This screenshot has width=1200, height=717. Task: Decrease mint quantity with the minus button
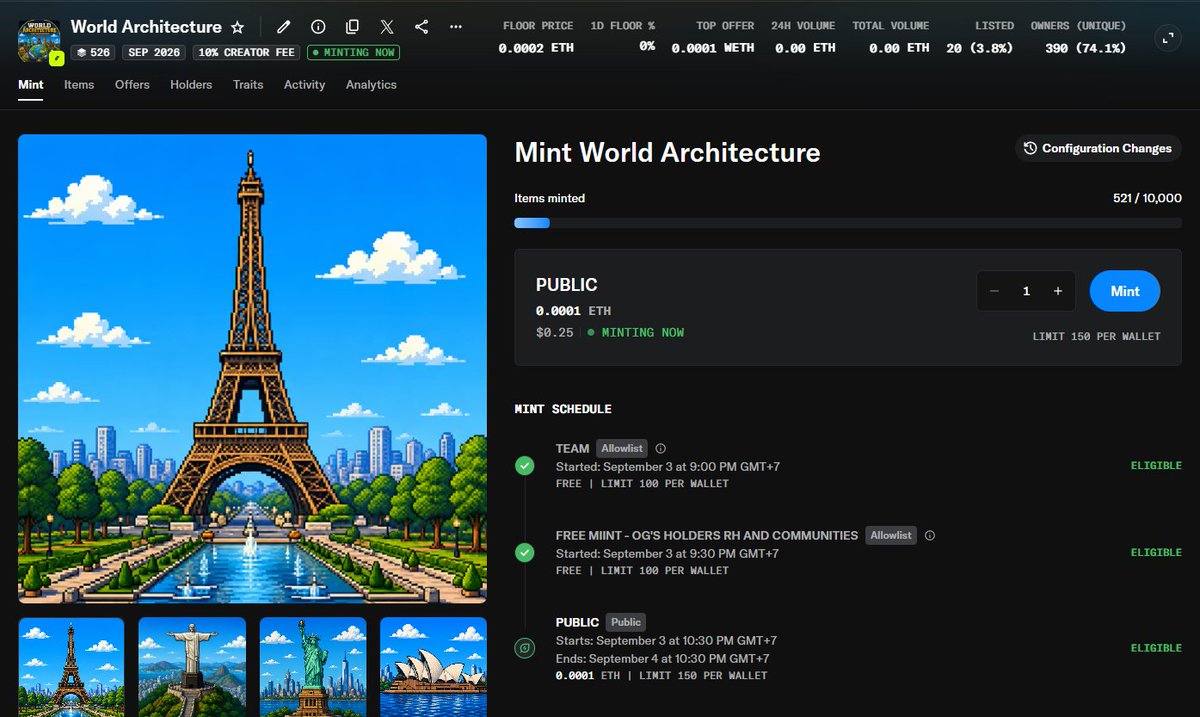click(994, 291)
